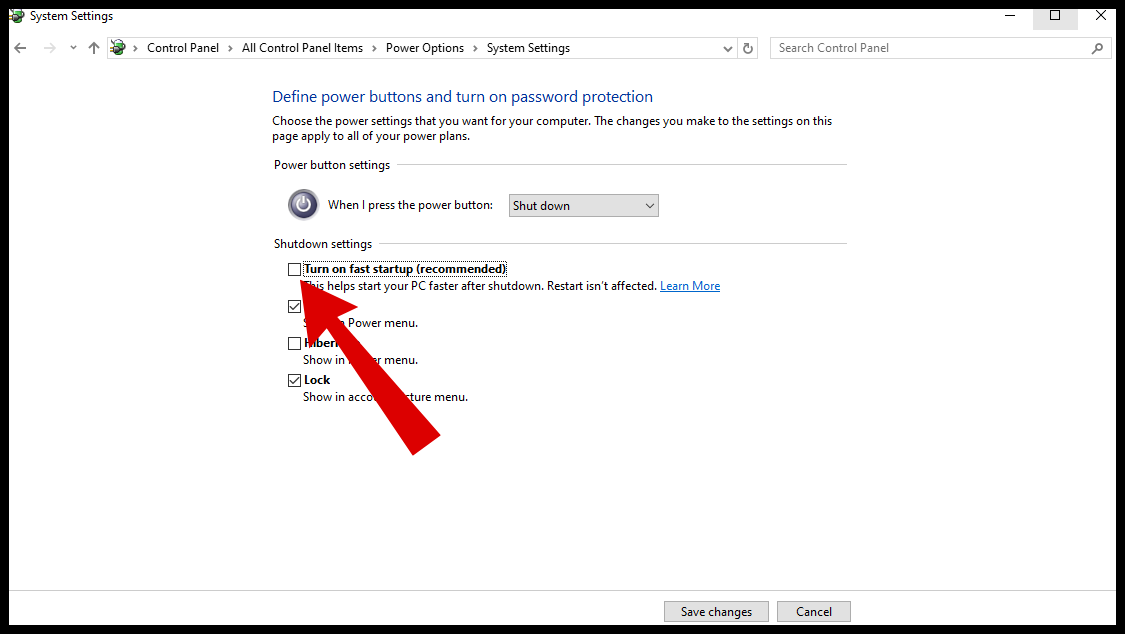Open the Recent locations chevron
This screenshot has width=1125, height=634.
73,48
